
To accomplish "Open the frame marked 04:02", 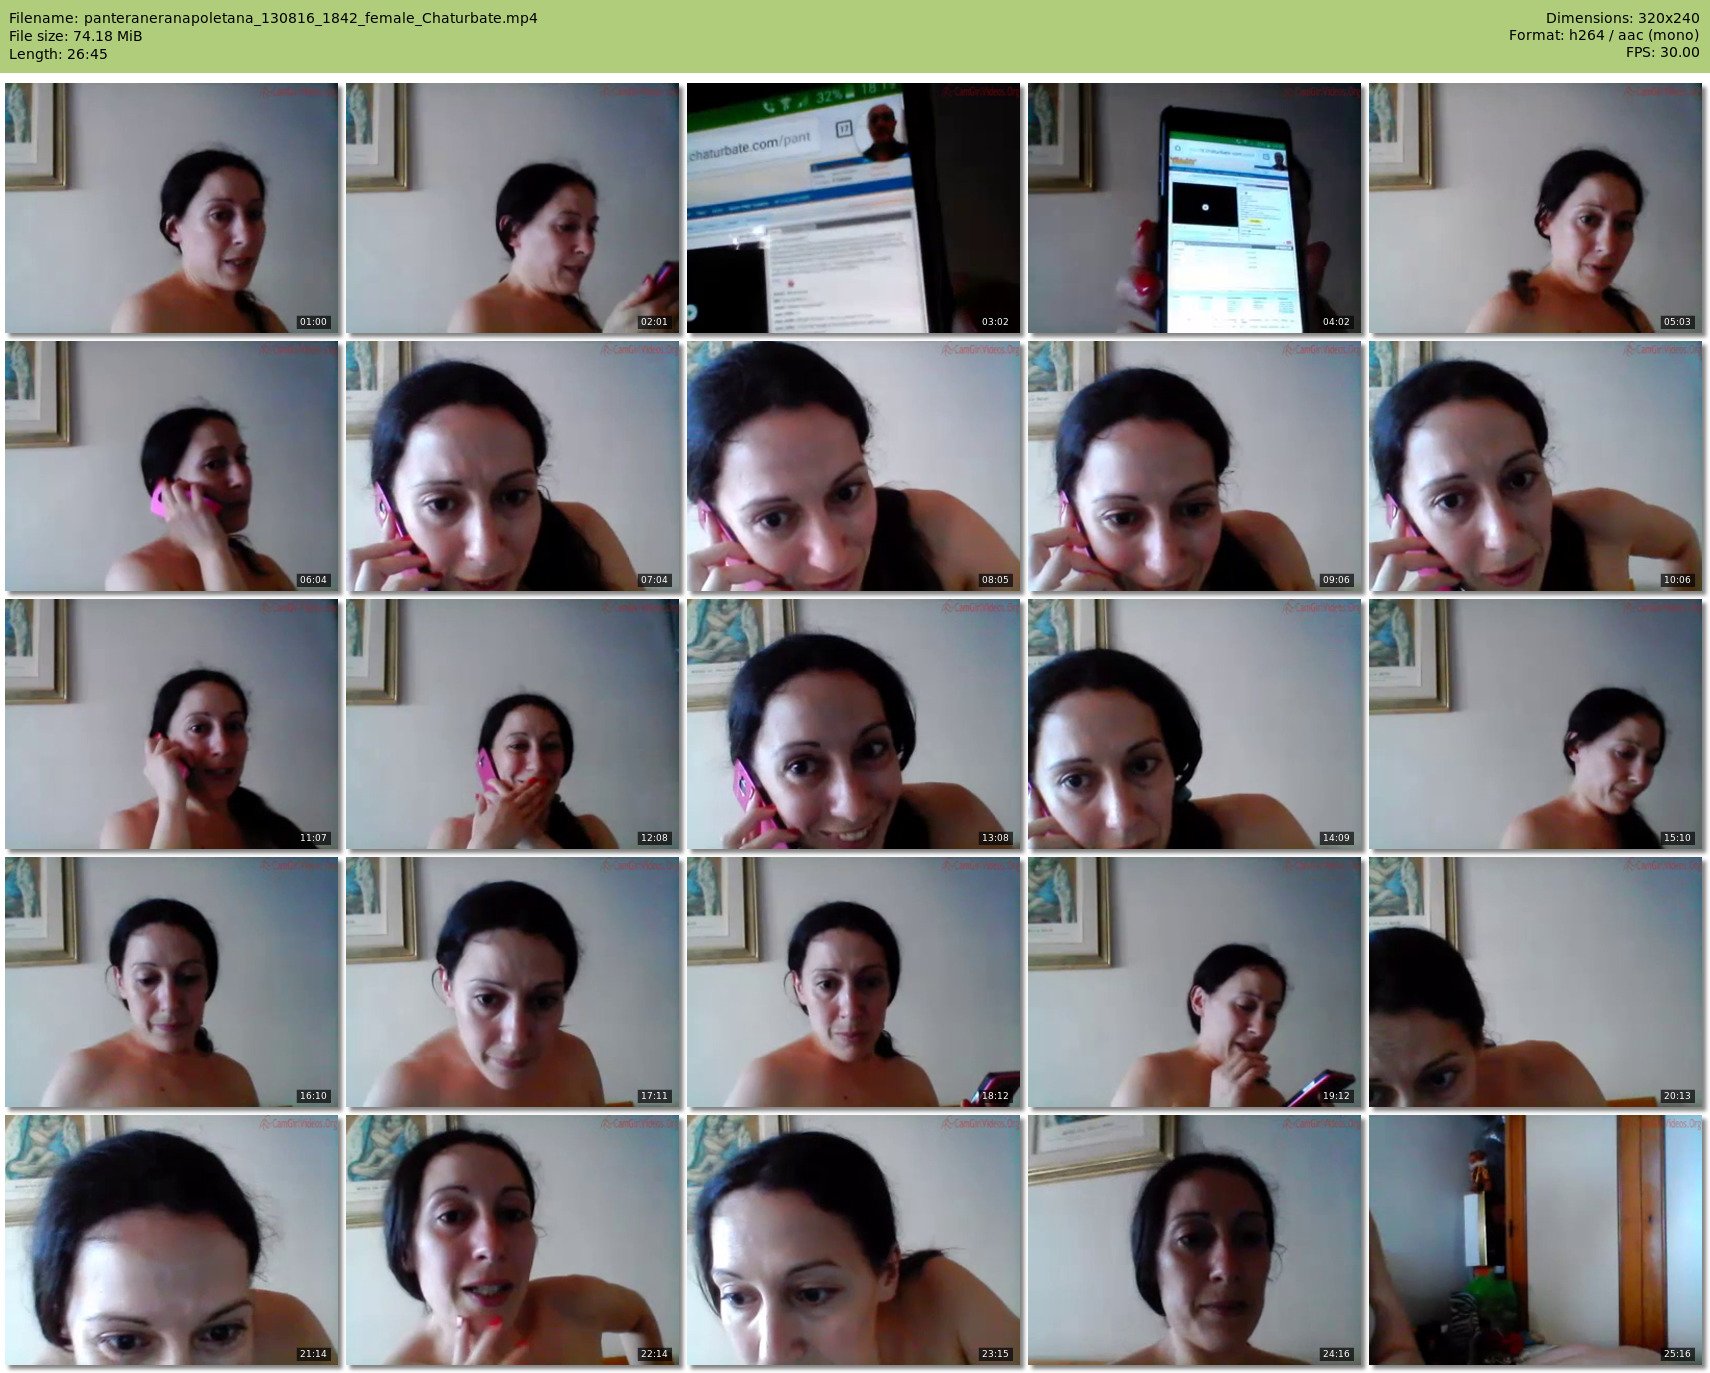I will [1195, 208].
